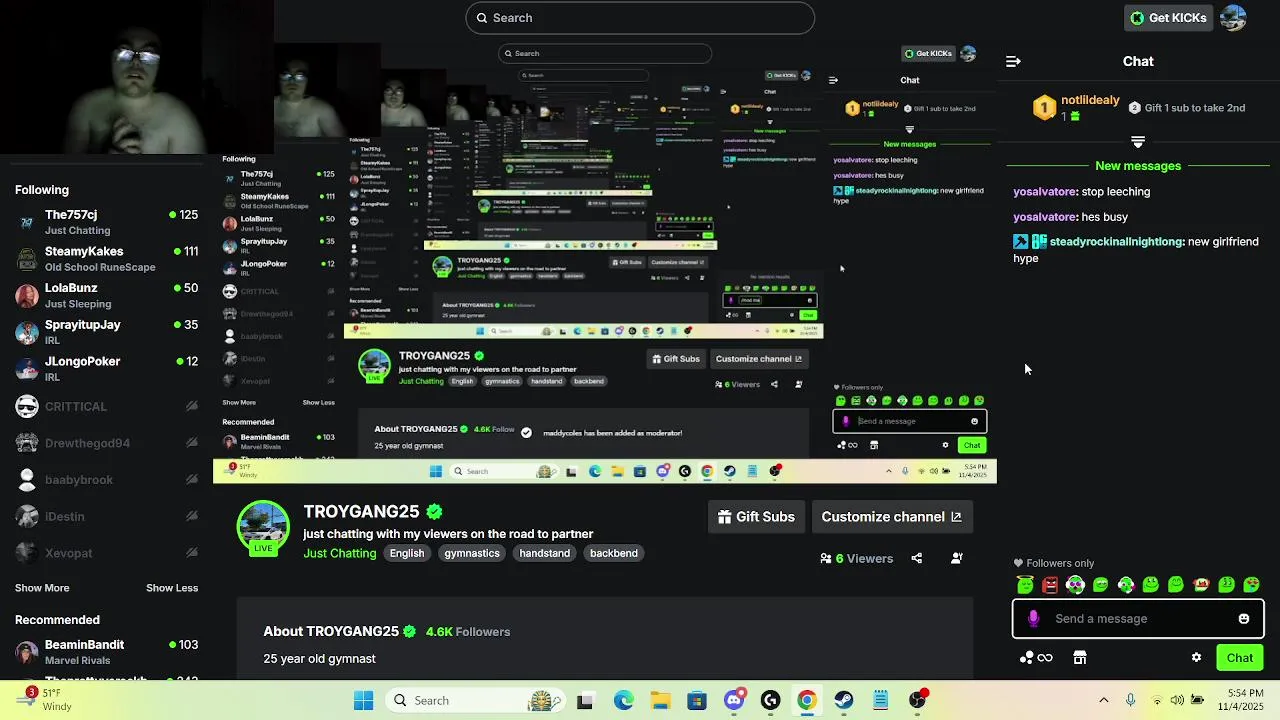1280x720 pixels.
Task: Open JLongoPoker channel in Following list
Action: (x=106, y=368)
